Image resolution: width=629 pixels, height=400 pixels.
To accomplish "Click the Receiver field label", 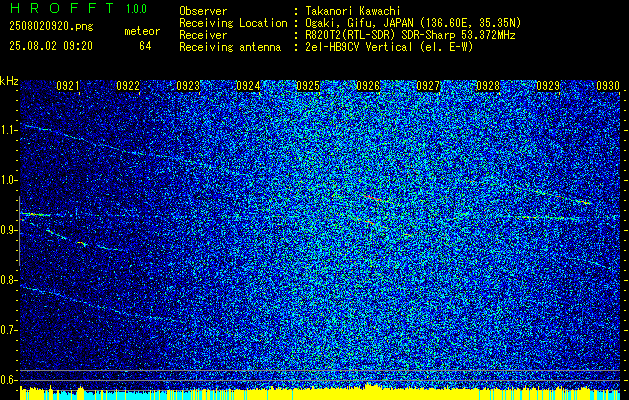I will coord(203,35).
